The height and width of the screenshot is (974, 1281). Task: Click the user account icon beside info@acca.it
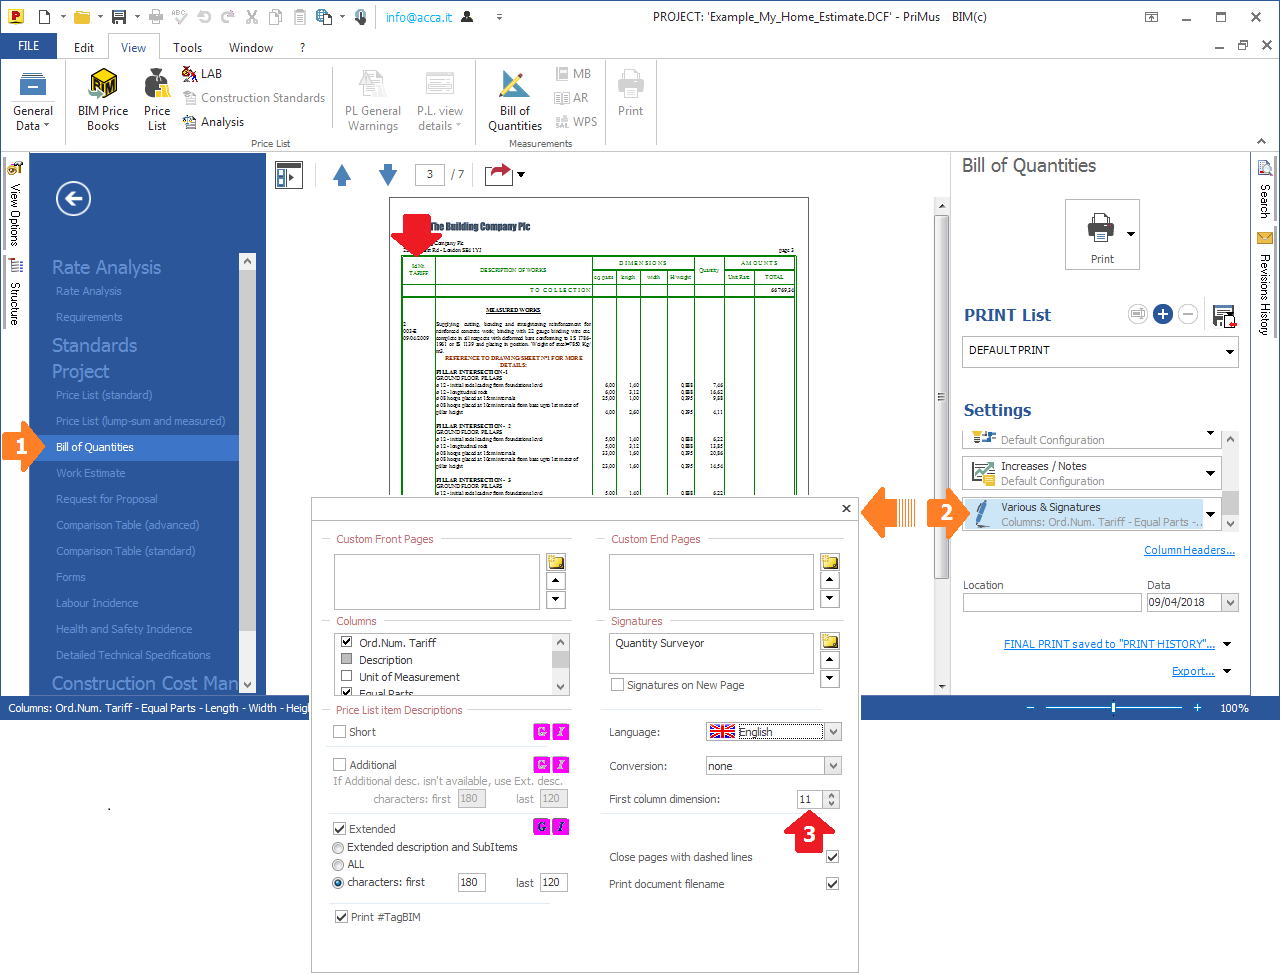pos(467,17)
